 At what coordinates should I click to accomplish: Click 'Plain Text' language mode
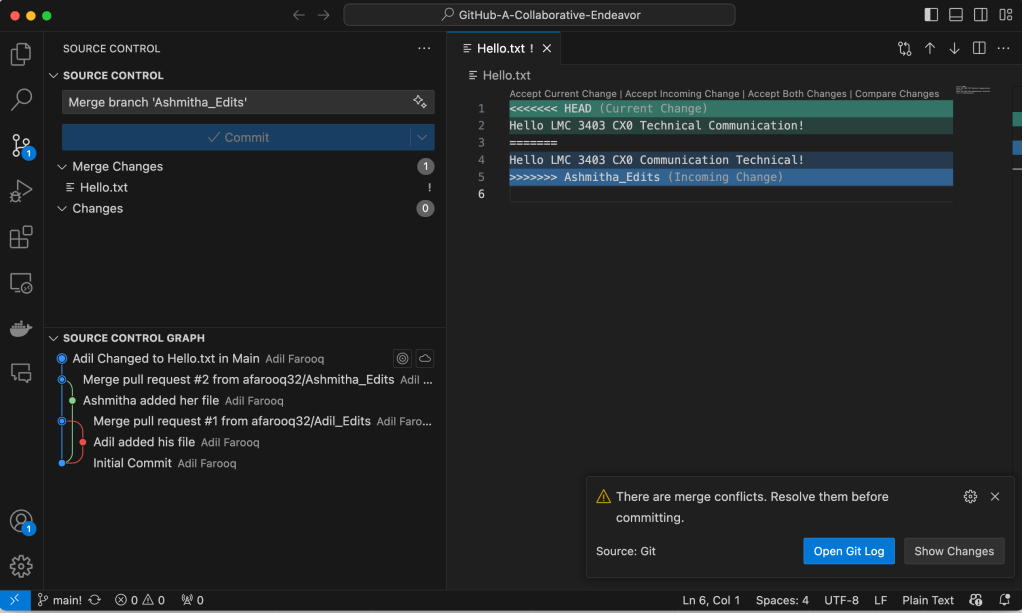tap(927, 600)
